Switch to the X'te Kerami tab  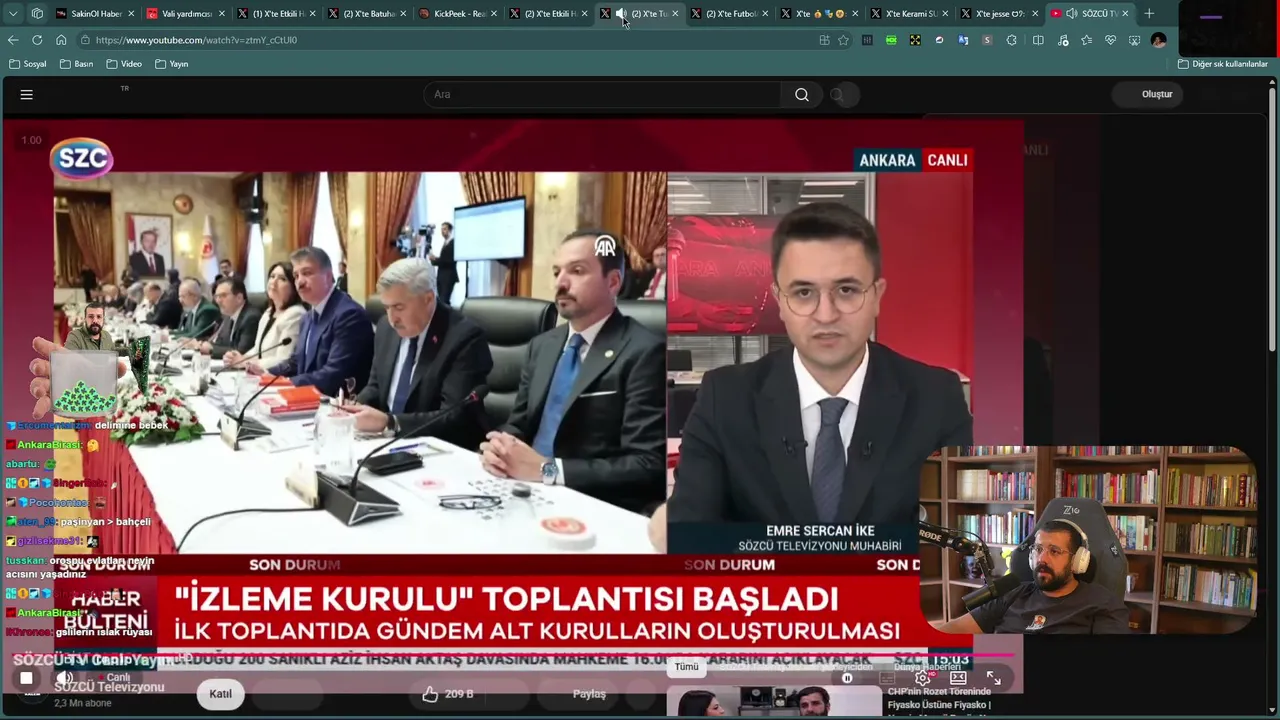click(x=908, y=13)
